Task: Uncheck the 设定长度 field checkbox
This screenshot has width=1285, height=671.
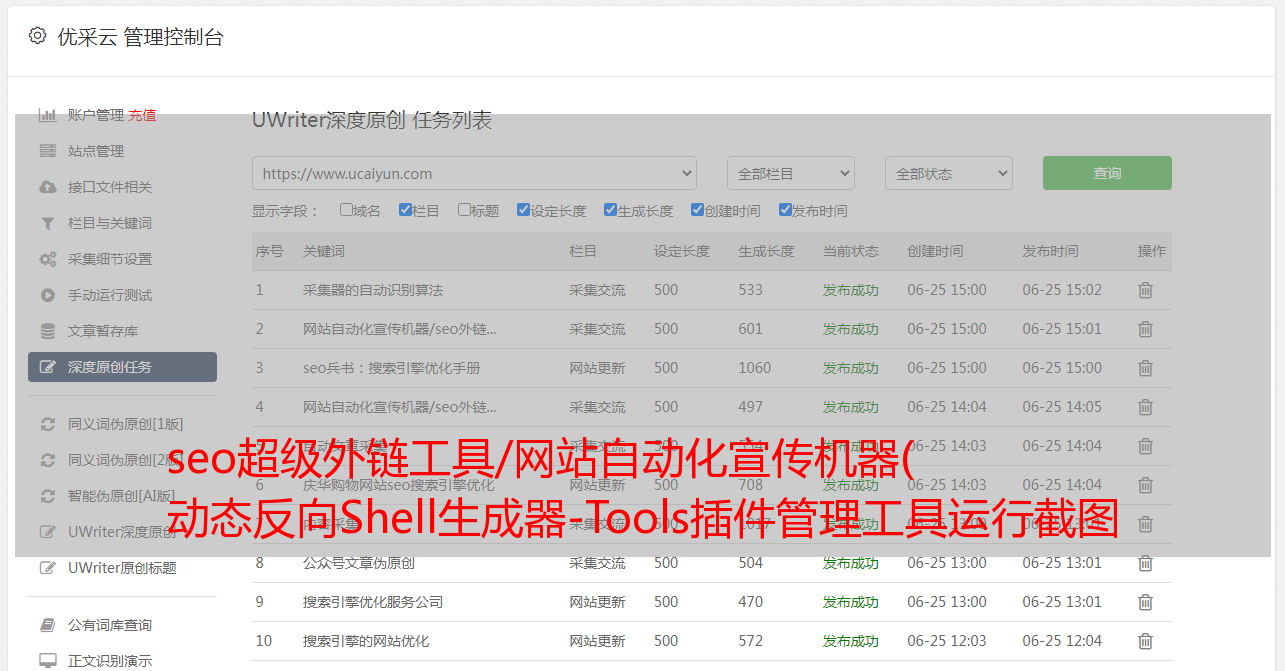Action: point(523,210)
